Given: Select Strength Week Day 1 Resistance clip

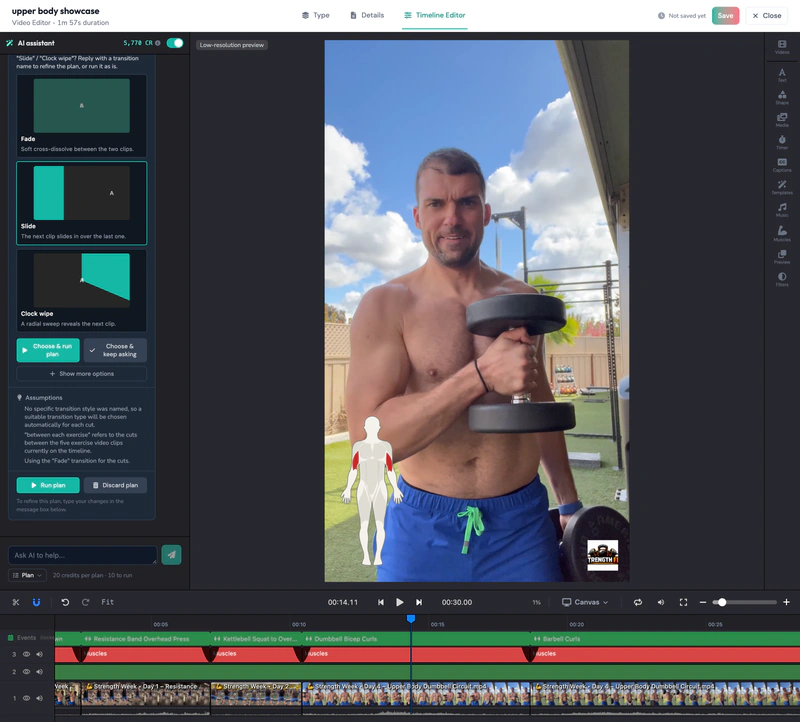Looking at the screenshot, I should [145, 698].
